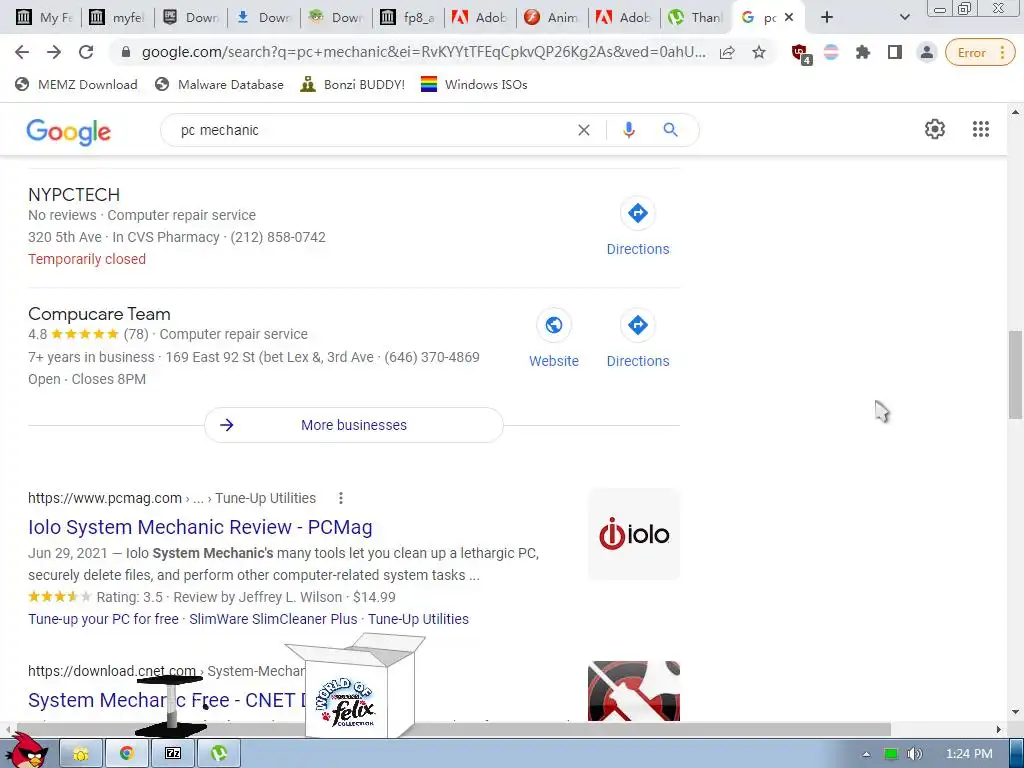This screenshot has width=1024, height=768.
Task: Click the vertical page scrollbar thumb
Action: point(1015,375)
